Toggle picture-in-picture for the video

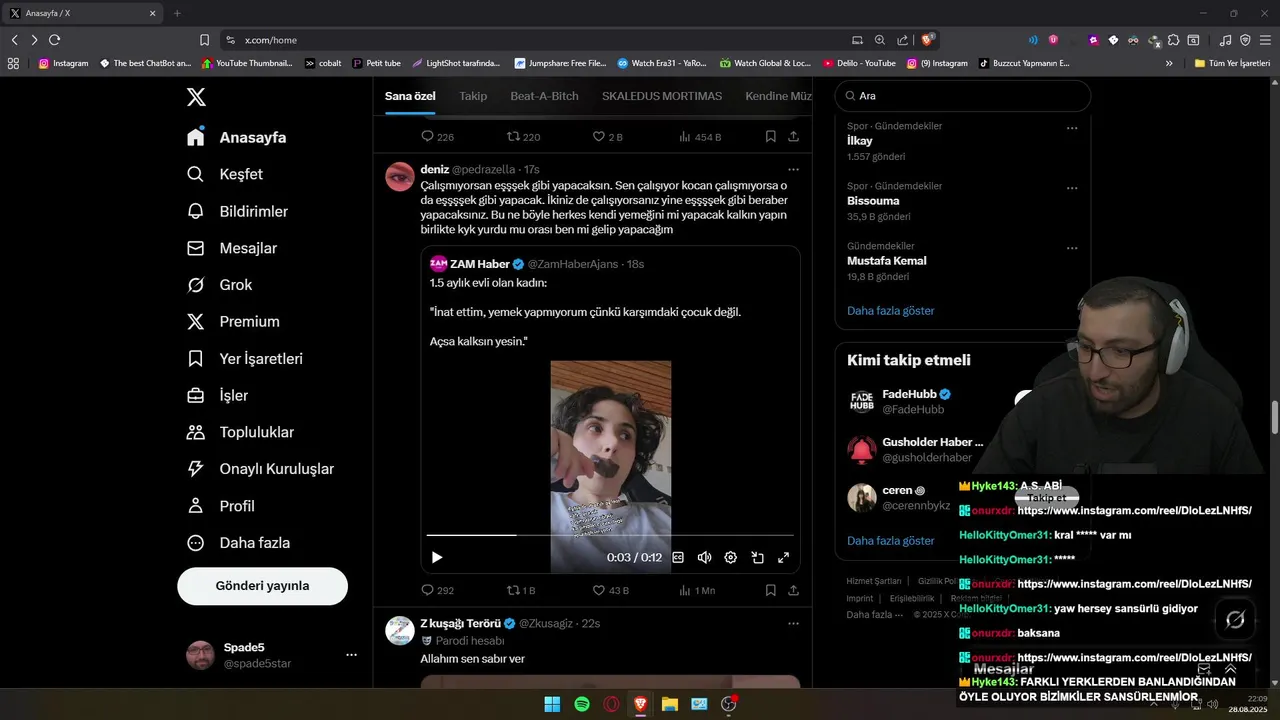(757, 557)
